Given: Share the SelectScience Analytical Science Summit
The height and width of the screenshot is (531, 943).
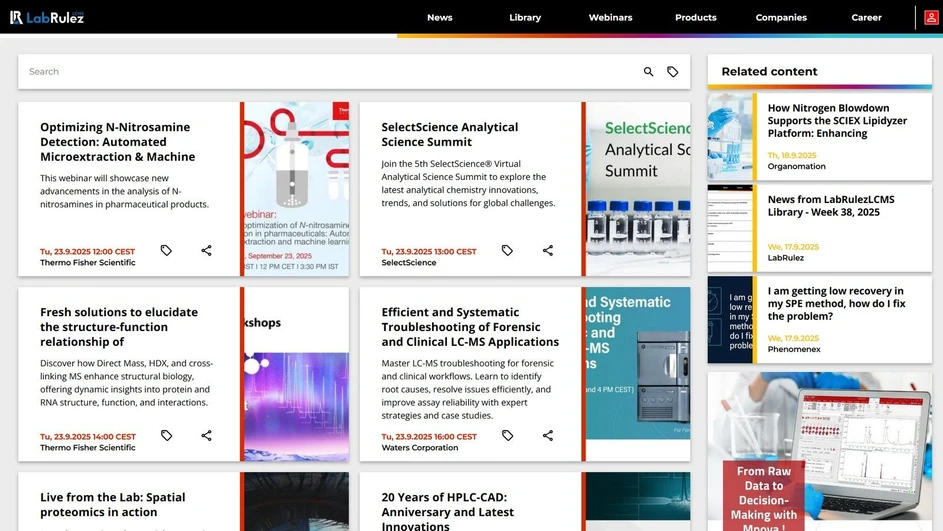Looking at the screenshot, I should [548, 251].
